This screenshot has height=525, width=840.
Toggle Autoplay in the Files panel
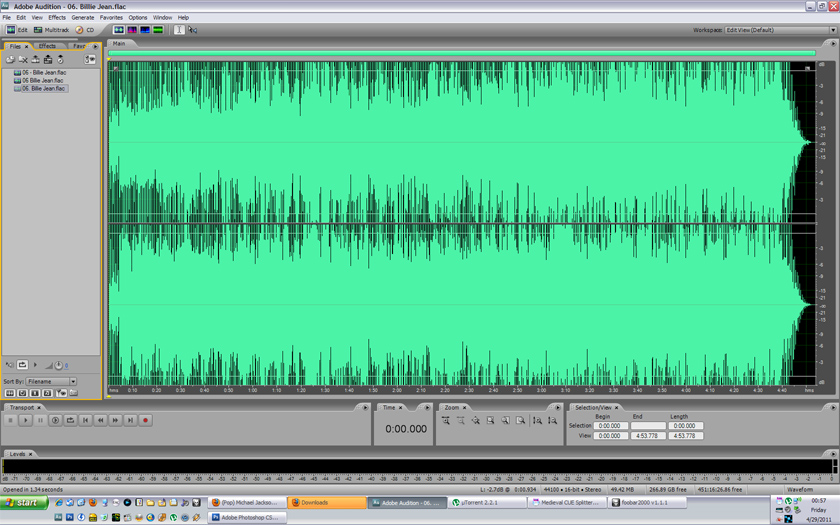coord(10,365)
